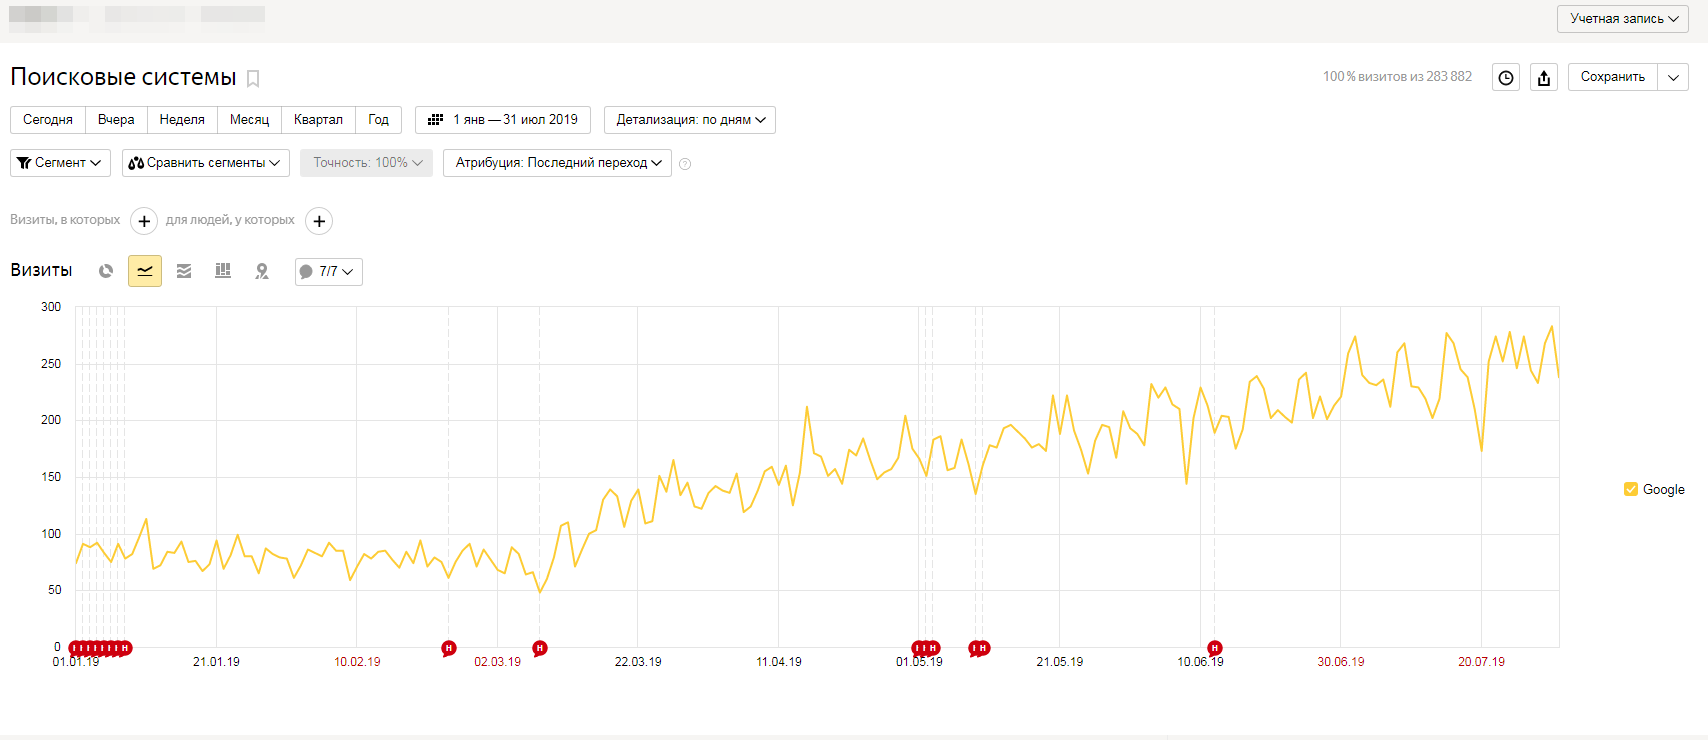Click the 10.06.19 chart annotation marker
The height and width of the screenshot is (740, 1708).
(x=1214, y=648)
